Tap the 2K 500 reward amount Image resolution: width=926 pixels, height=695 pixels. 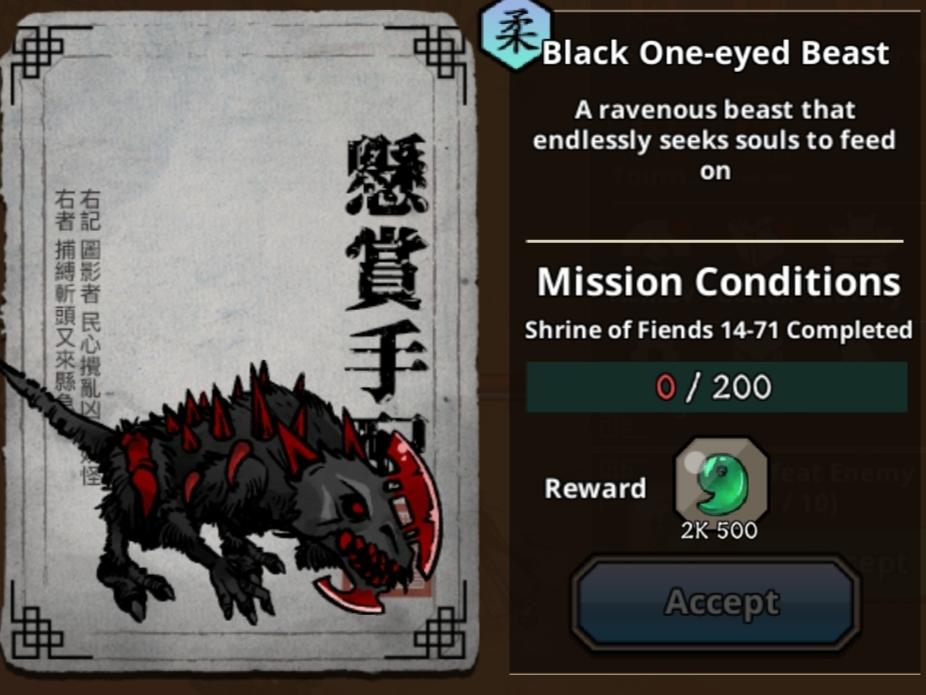coord(719,530)
